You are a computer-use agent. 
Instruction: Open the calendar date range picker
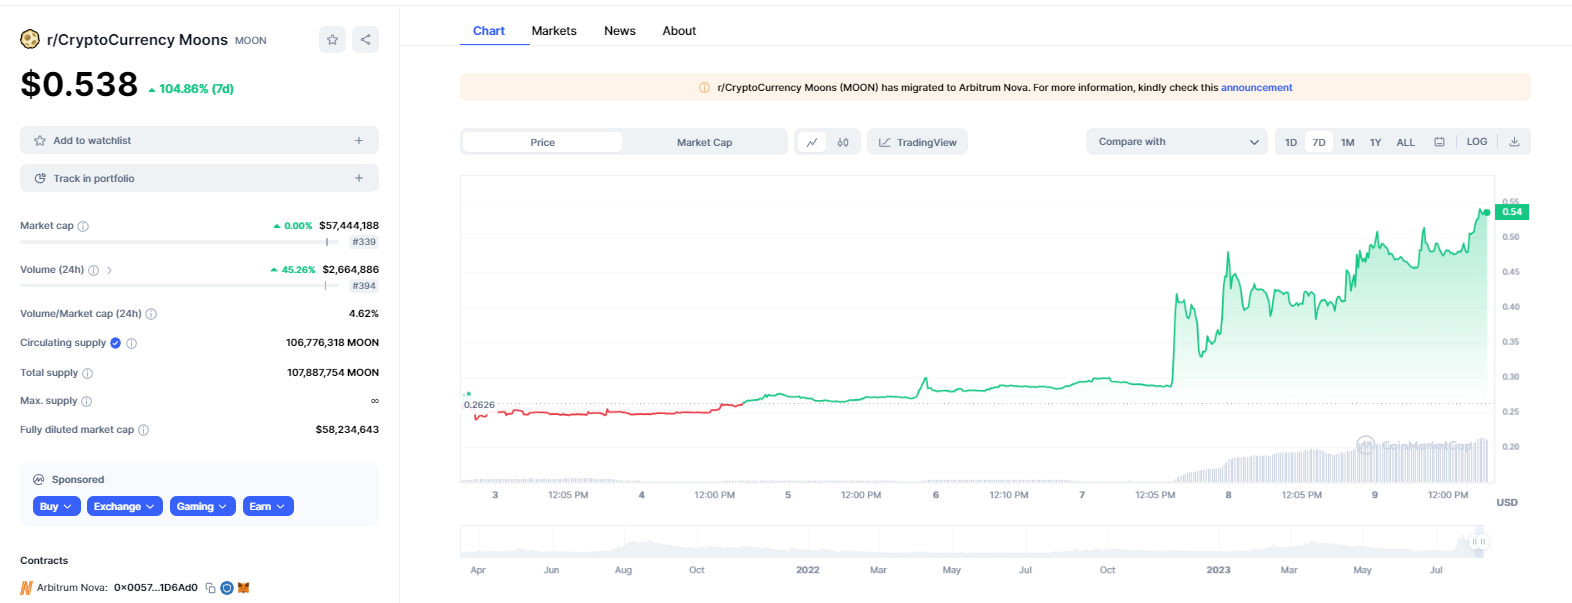pyautogui.click(x=1439, y=142)
